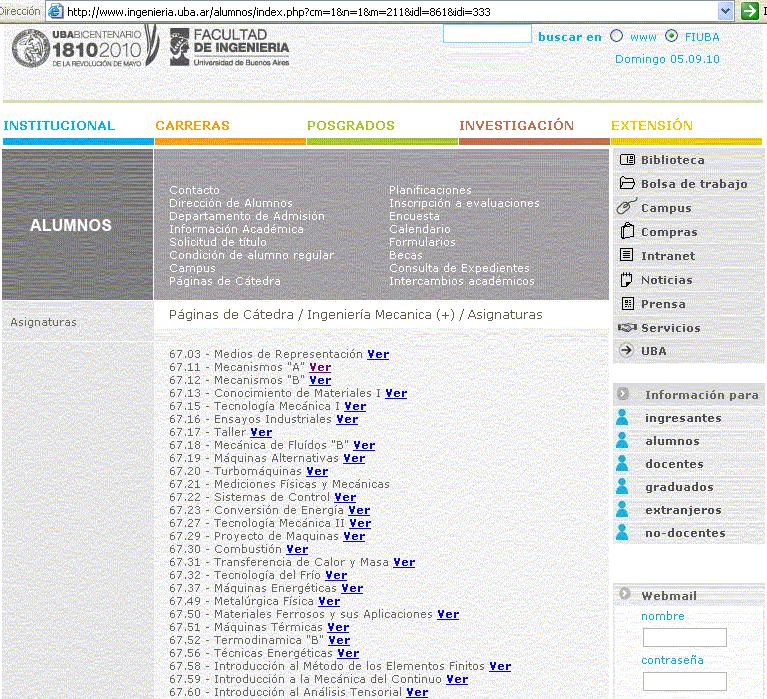Click Condición de alumno regular link
This screenshot has height=699, width=767.
click(x=251, y=255)
